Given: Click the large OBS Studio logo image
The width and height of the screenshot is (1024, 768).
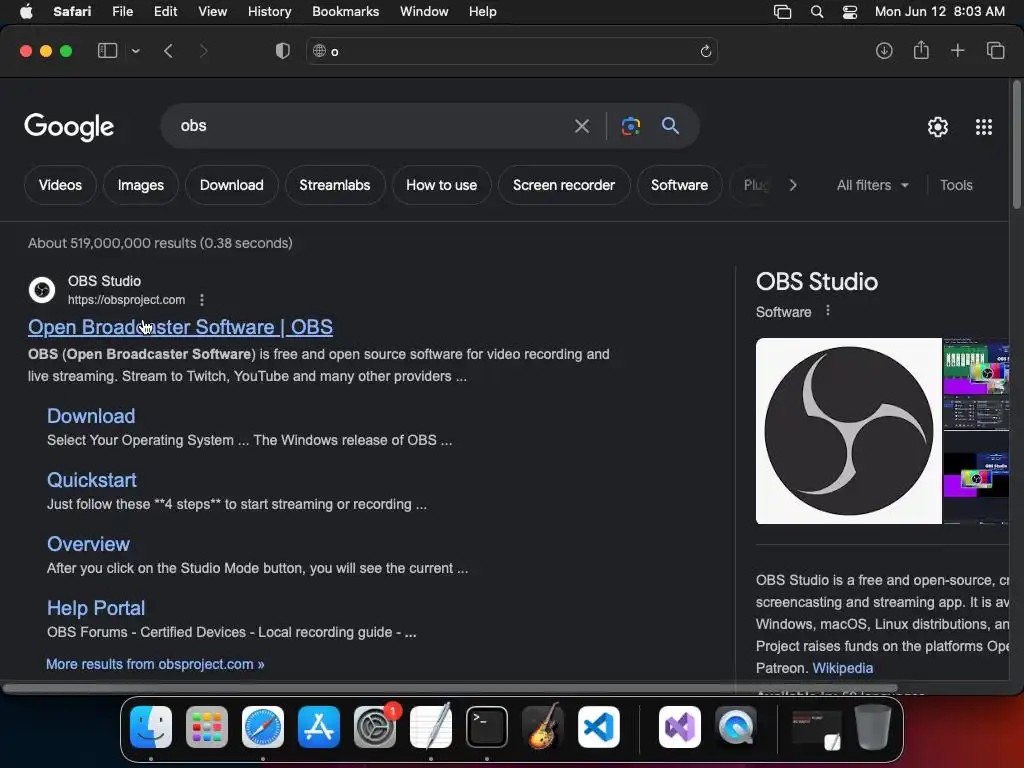Looking at the screenshot, I should [x=848, y=431].
